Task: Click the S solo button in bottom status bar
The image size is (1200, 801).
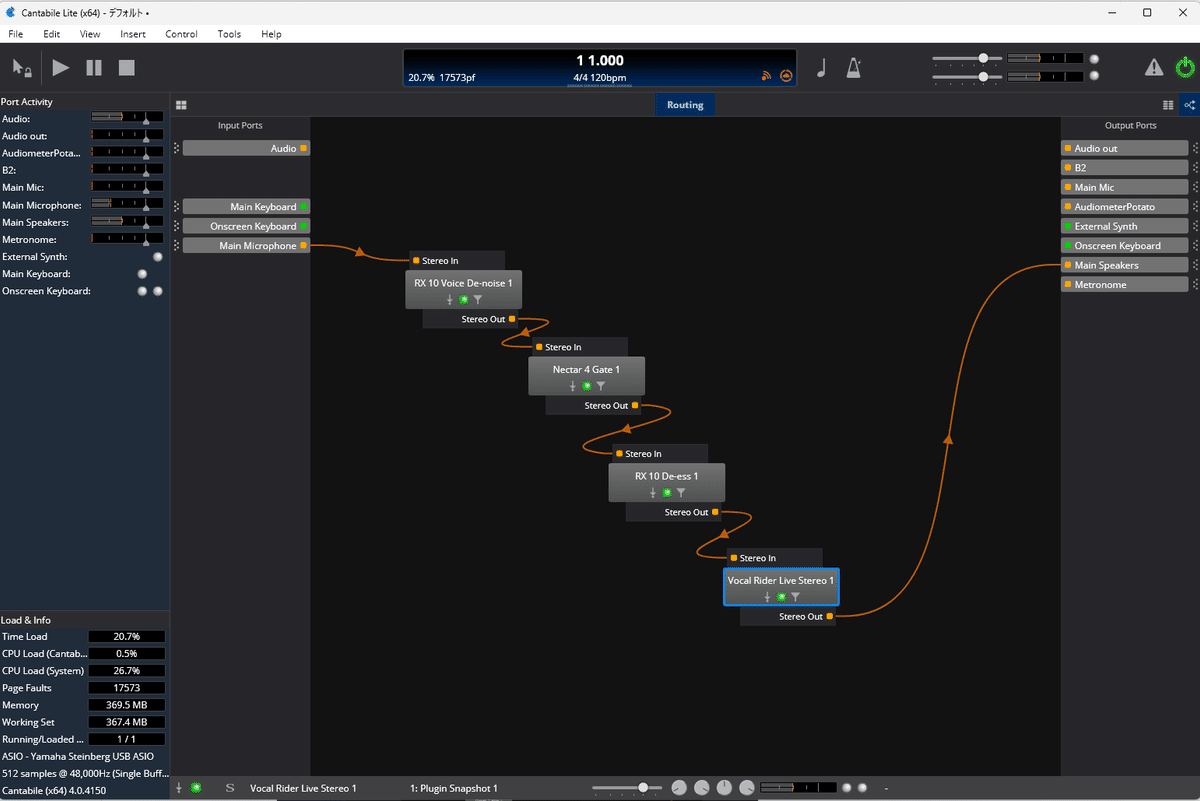Action: point(230,788)
